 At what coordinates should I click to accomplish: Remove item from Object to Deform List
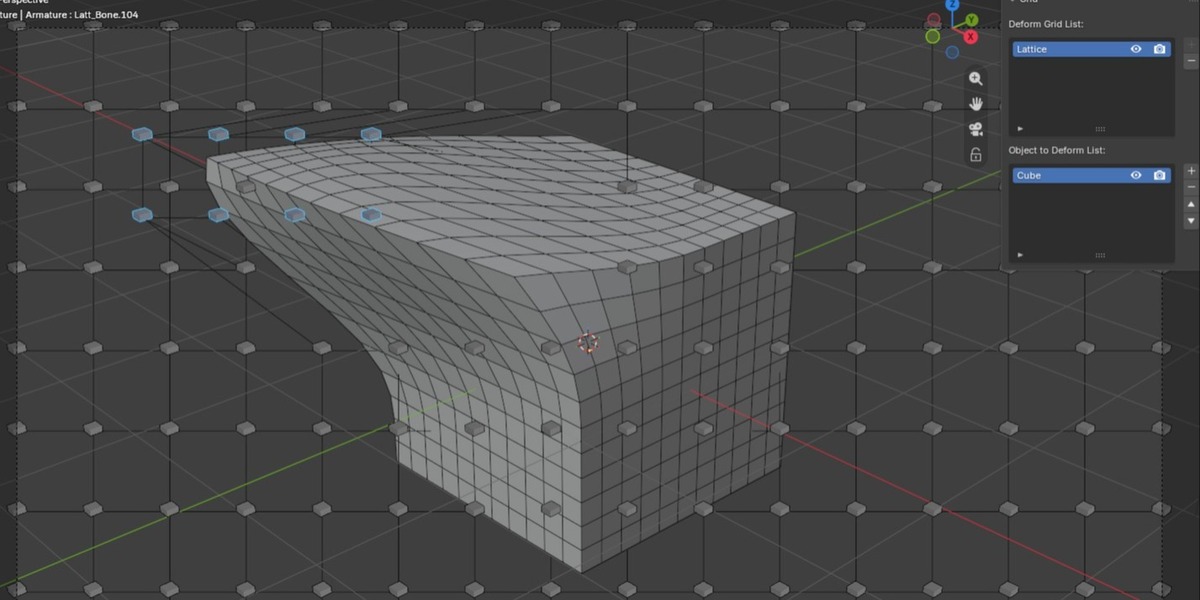pos(1190,187)
